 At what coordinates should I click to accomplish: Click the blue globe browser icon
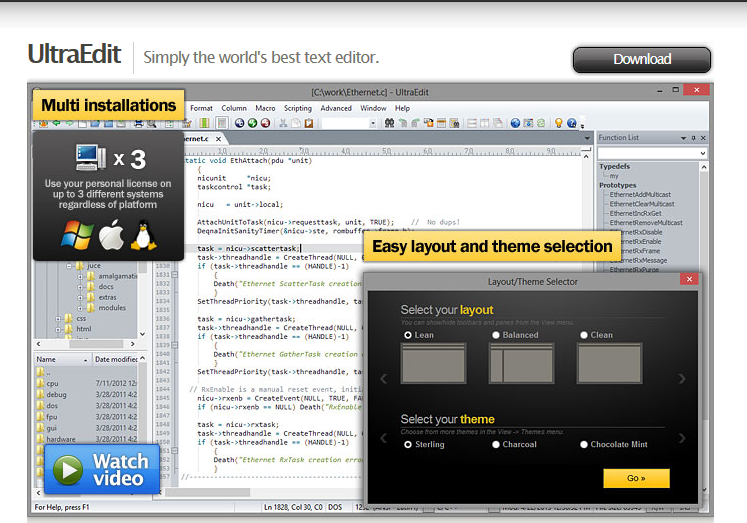(515, 123)
